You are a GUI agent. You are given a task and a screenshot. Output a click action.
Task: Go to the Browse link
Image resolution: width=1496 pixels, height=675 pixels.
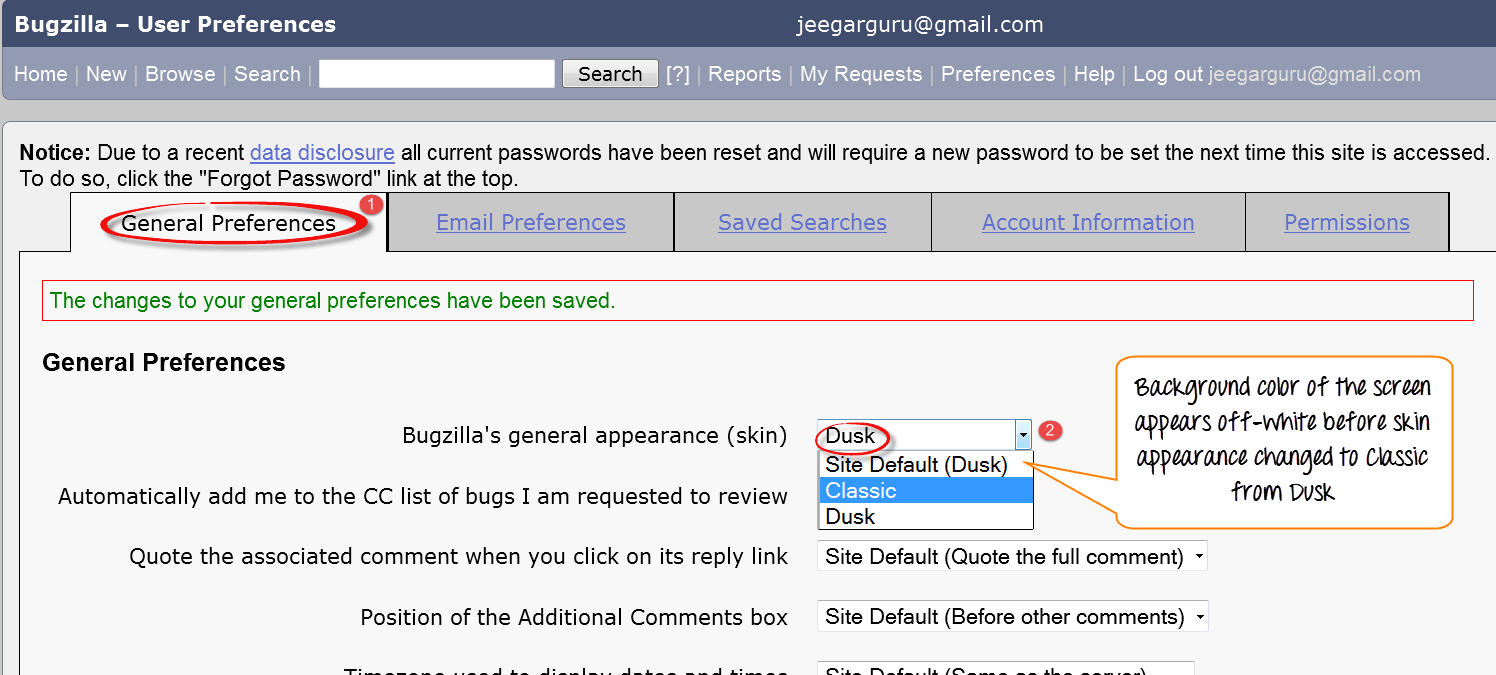[180, 74]
